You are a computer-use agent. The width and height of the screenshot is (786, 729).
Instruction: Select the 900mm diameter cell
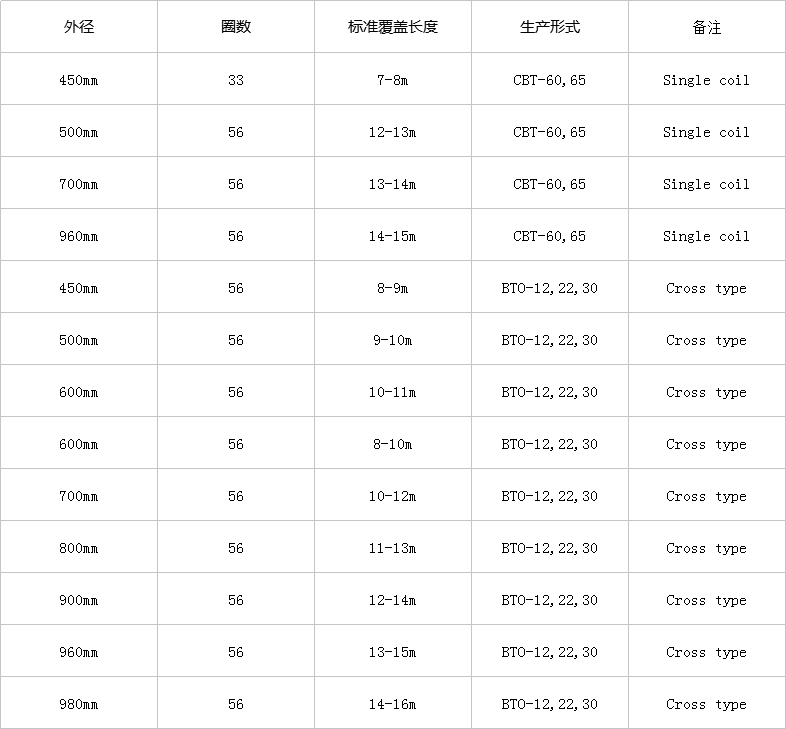point(78,600)
